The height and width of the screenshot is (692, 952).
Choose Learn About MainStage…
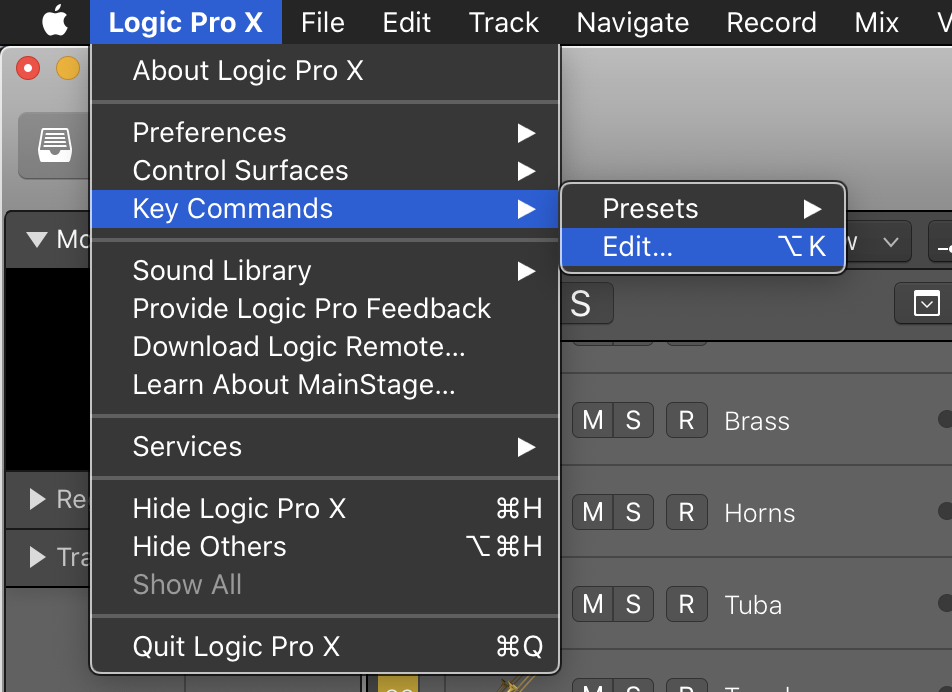click(325, 385)
